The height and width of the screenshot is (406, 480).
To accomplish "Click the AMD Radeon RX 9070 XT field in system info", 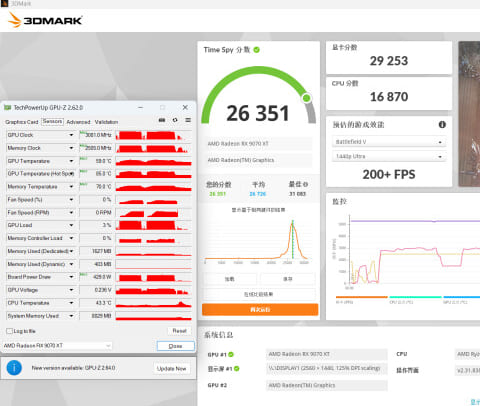I will 327,354.
